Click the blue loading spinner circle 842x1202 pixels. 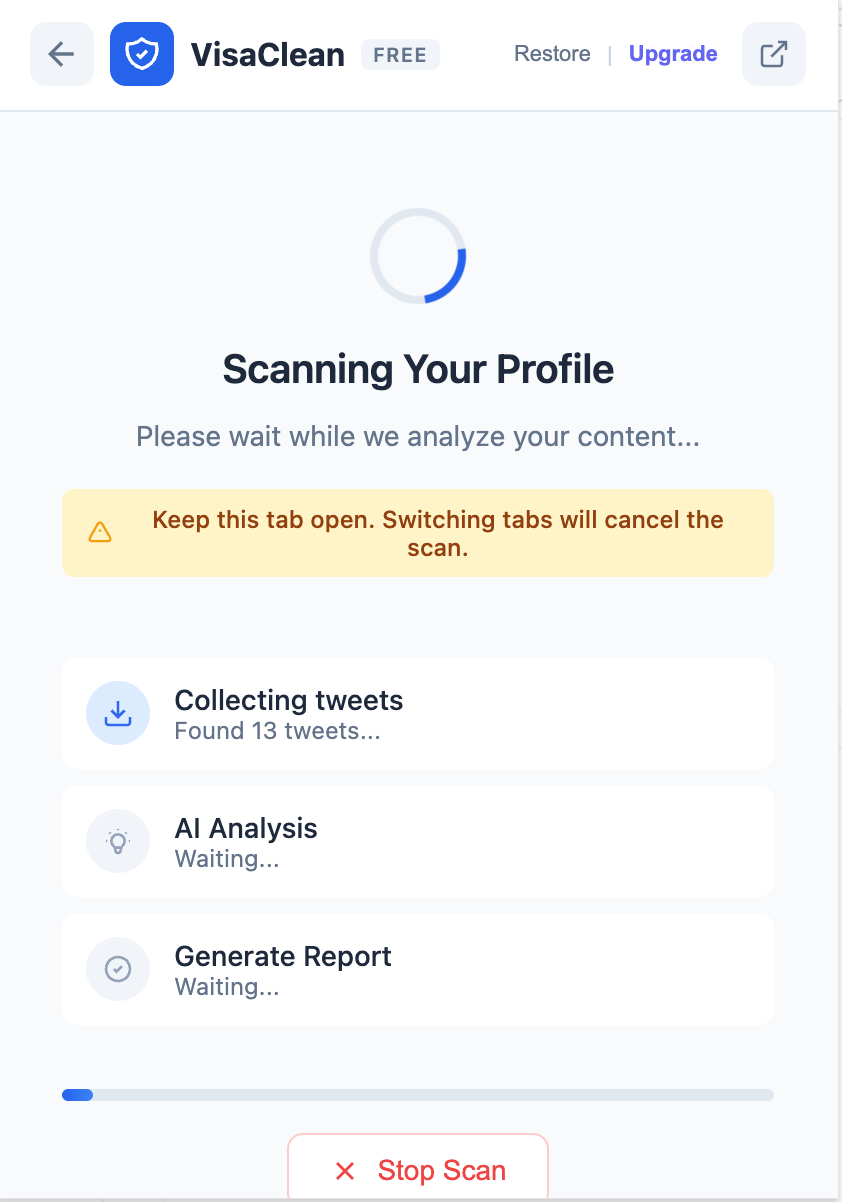pos(418,256)
